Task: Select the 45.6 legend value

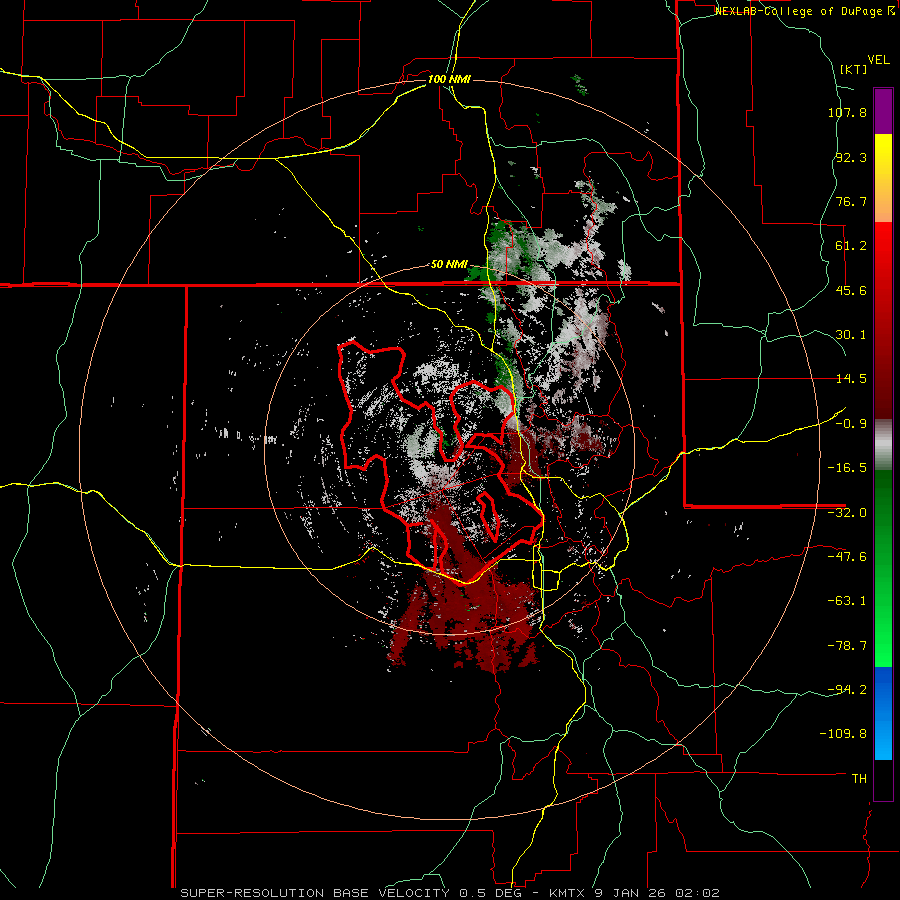Action: pyautogui.click(x=851, y=290)
